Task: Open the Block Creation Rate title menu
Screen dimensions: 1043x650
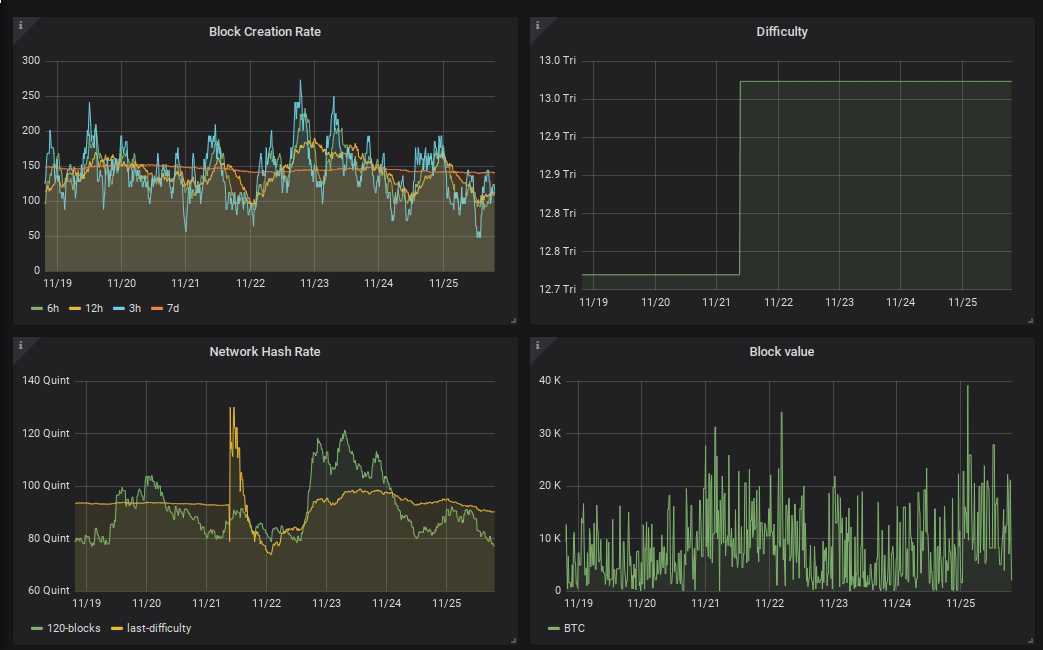Action: pos(265,32)
